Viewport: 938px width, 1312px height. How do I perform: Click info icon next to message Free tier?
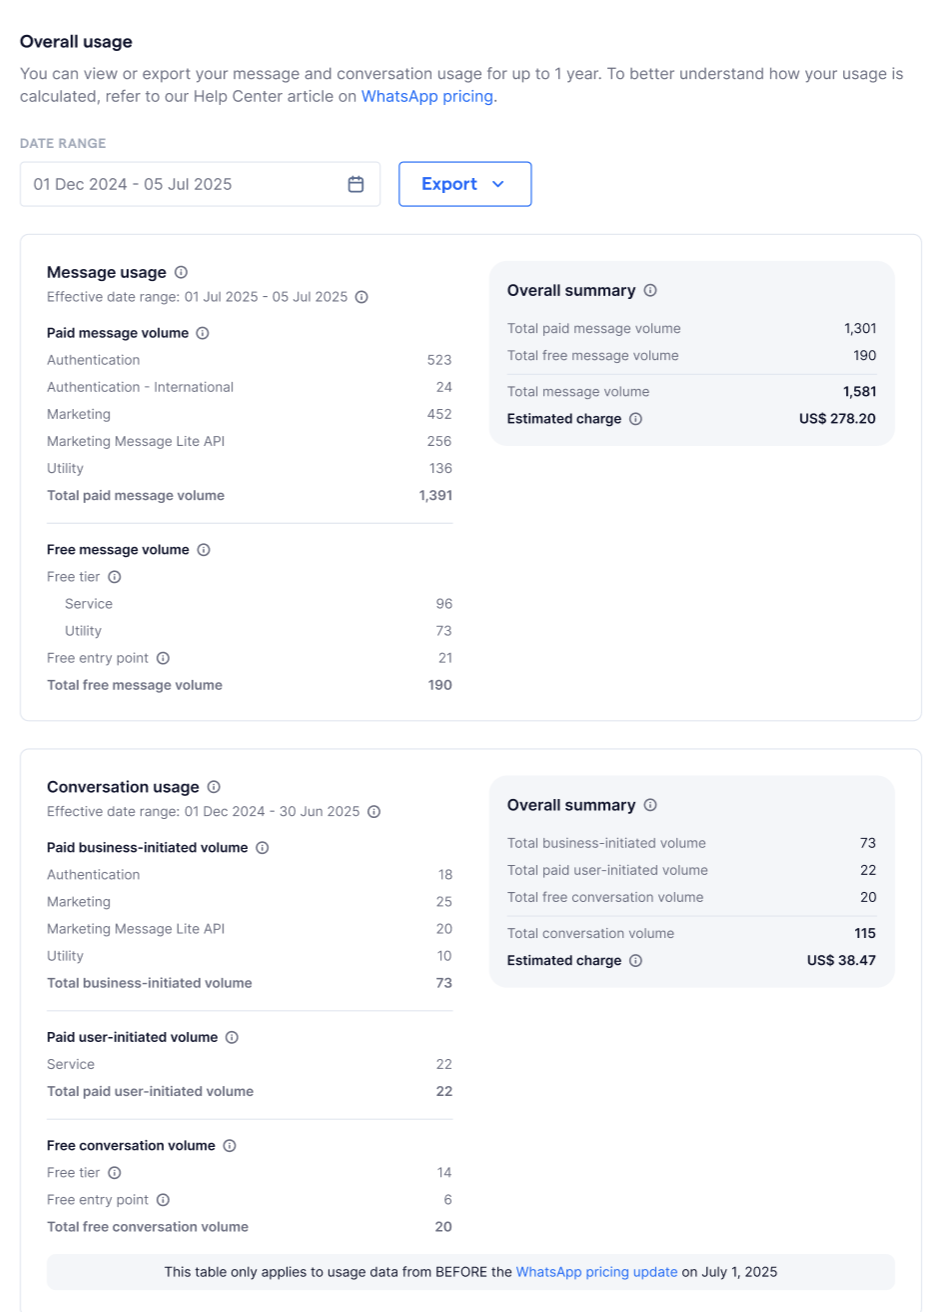(115, 577)
